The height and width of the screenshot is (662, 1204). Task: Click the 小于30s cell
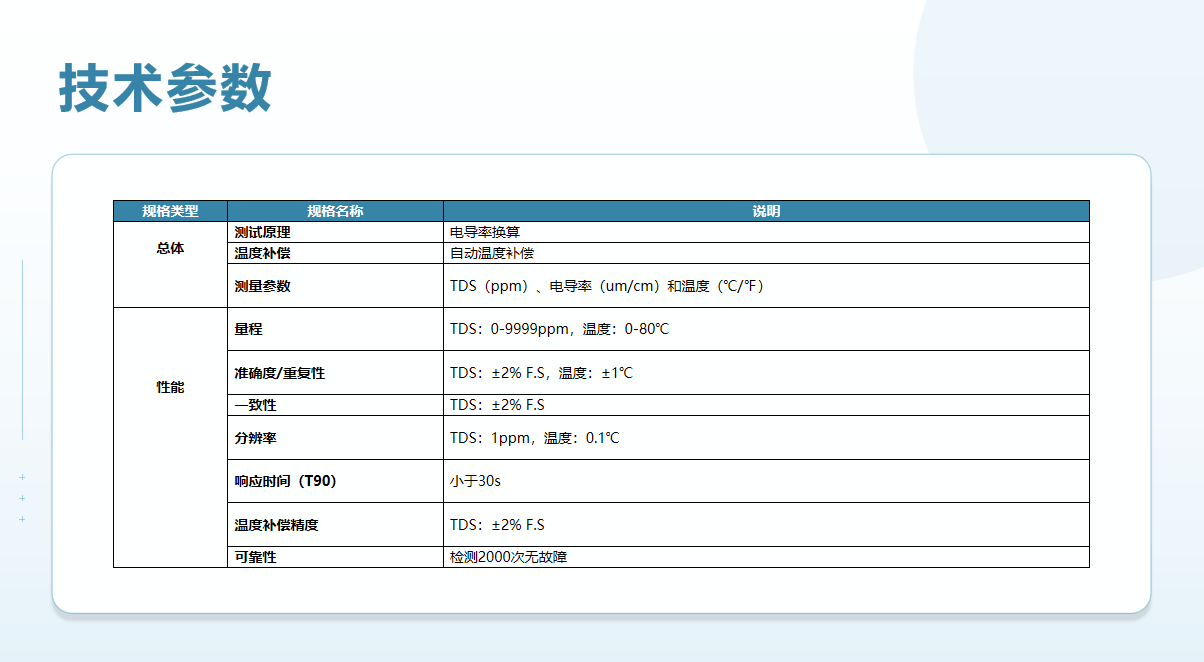coord(766,481)
